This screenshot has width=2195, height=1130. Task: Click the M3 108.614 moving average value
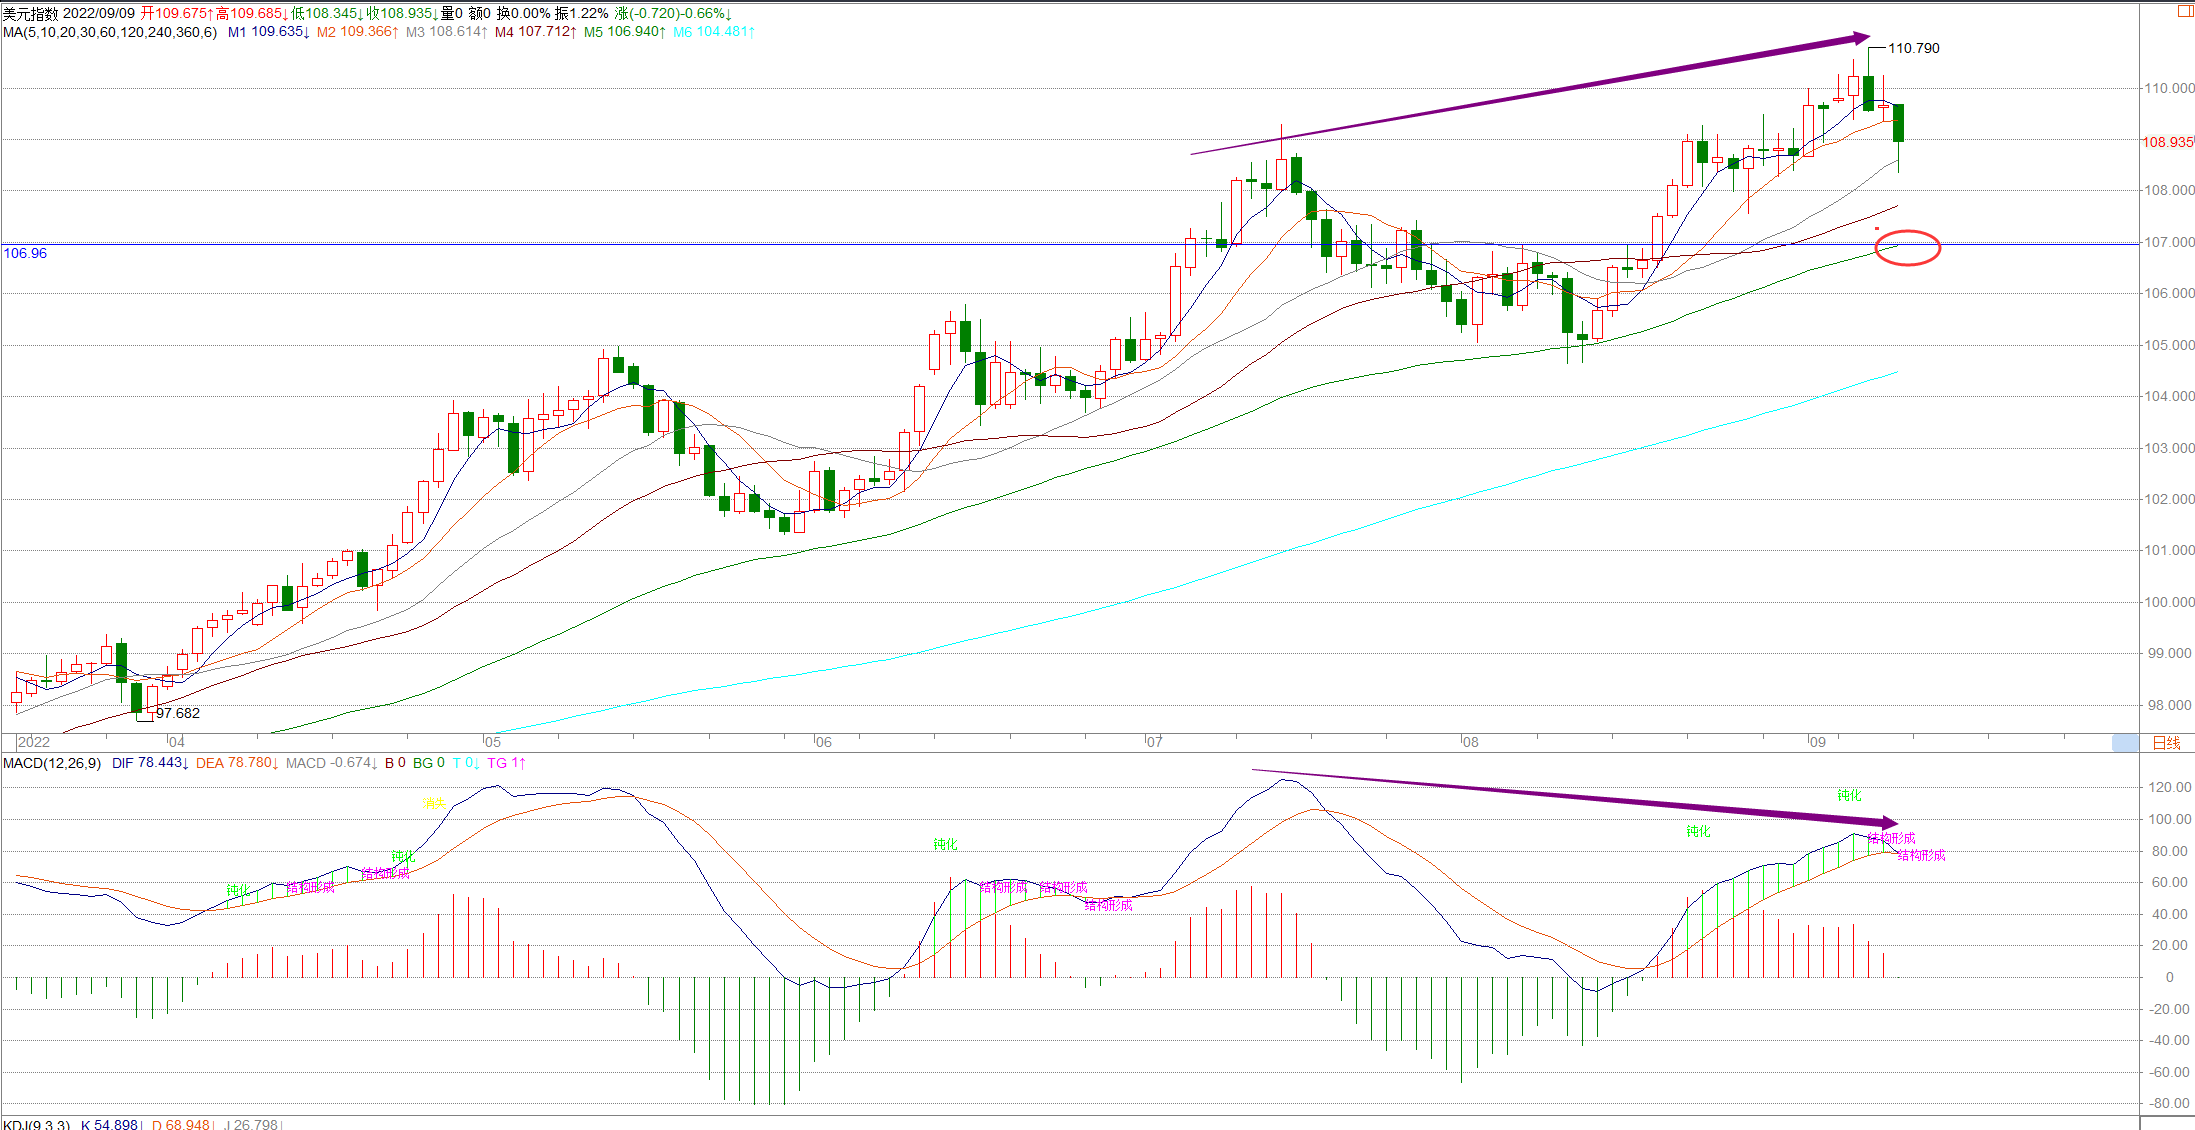(x=446, y=32)
